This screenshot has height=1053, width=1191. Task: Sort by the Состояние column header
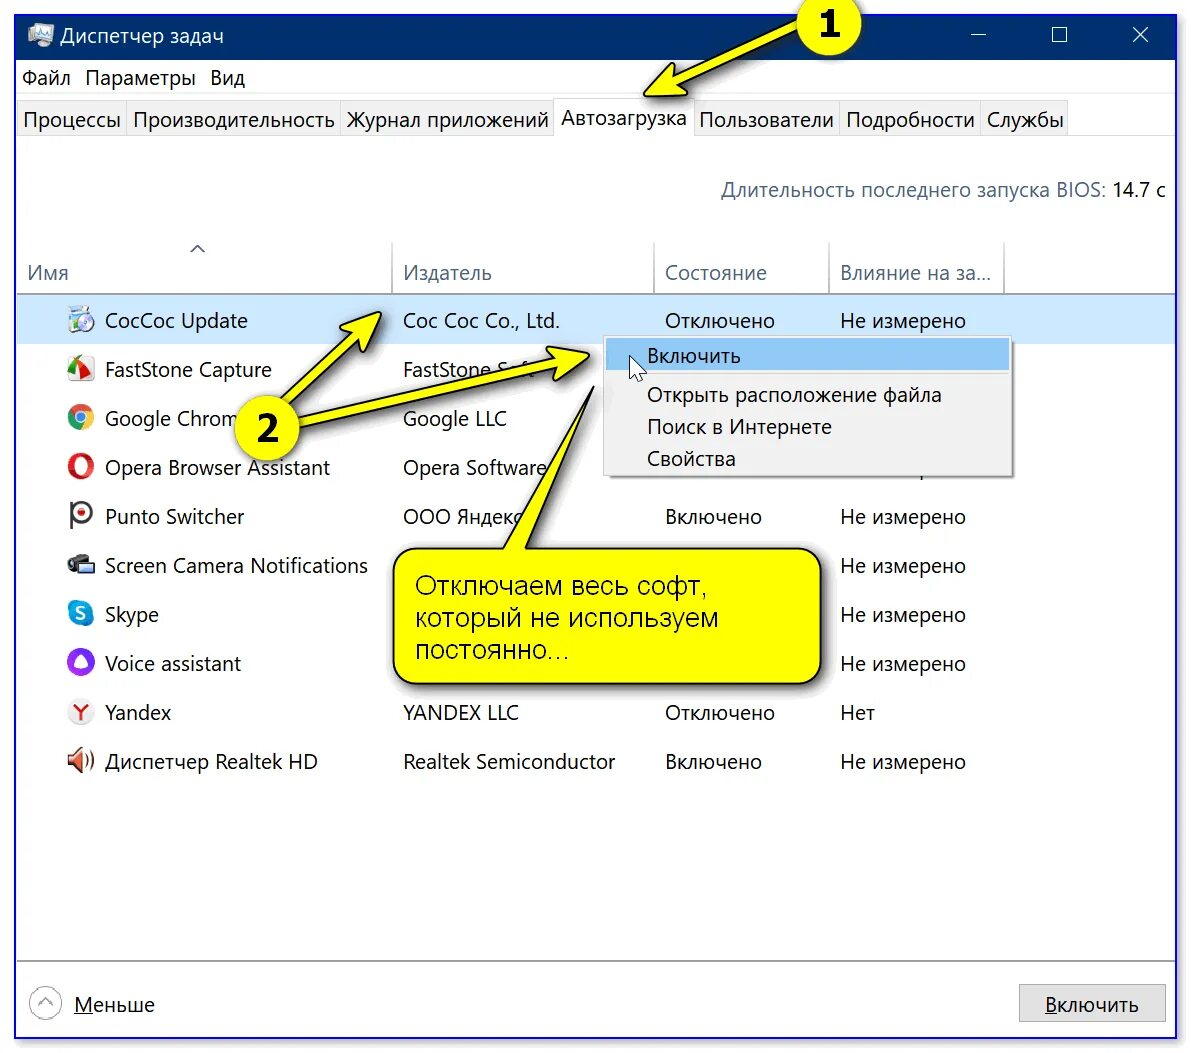coord(741,268)
